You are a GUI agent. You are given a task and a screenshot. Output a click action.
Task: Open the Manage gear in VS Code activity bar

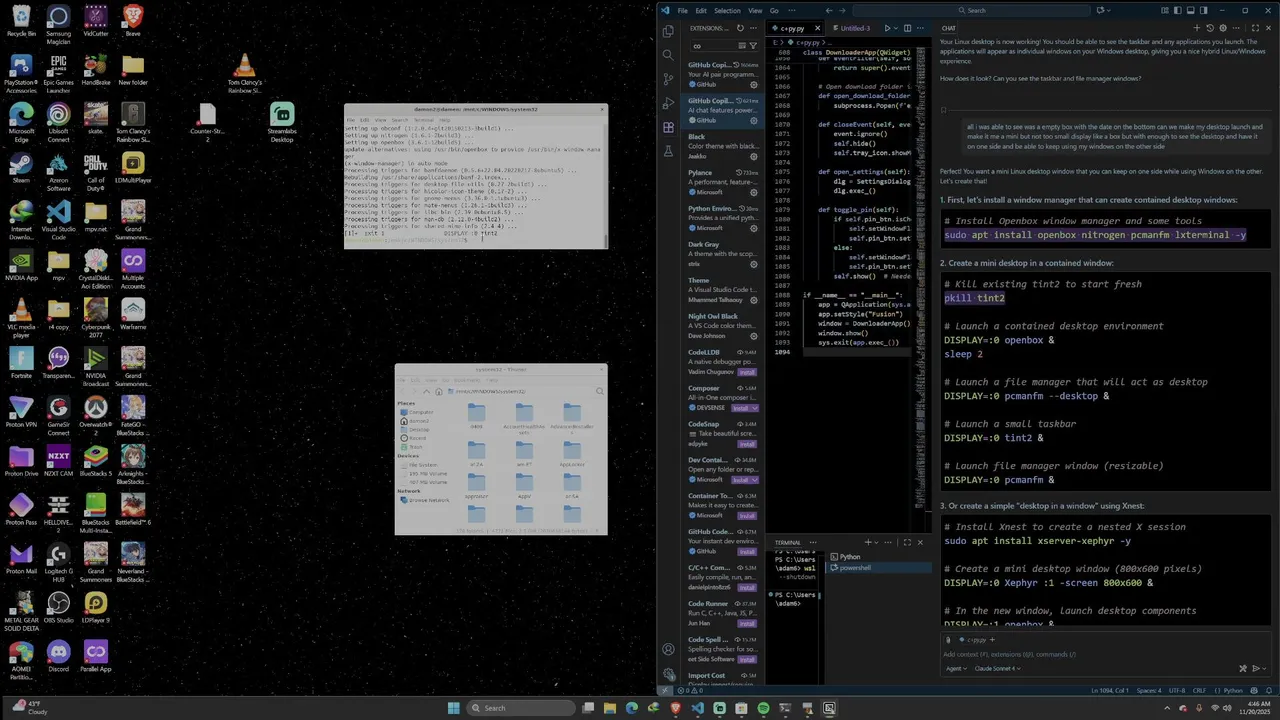pos(668,673)
